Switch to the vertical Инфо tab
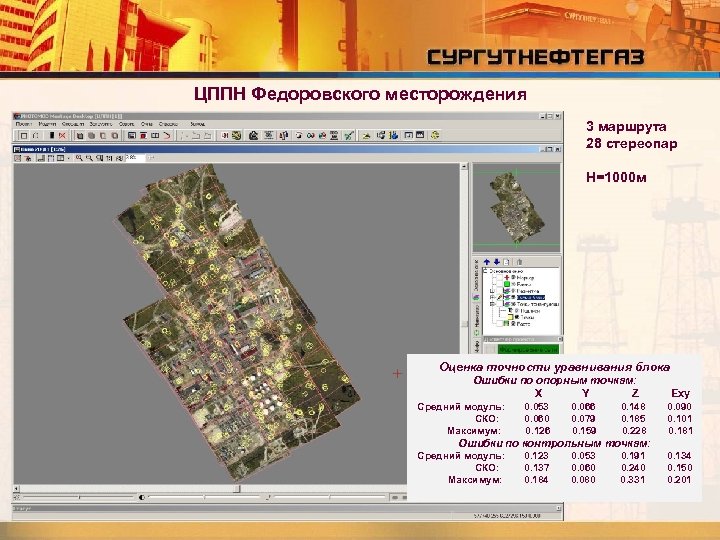 click(477, 346)
